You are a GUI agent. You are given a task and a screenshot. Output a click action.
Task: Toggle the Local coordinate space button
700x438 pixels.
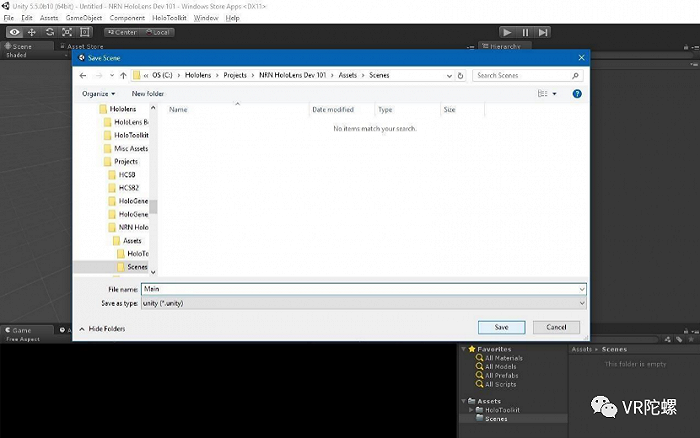click(x=157, y=32)
